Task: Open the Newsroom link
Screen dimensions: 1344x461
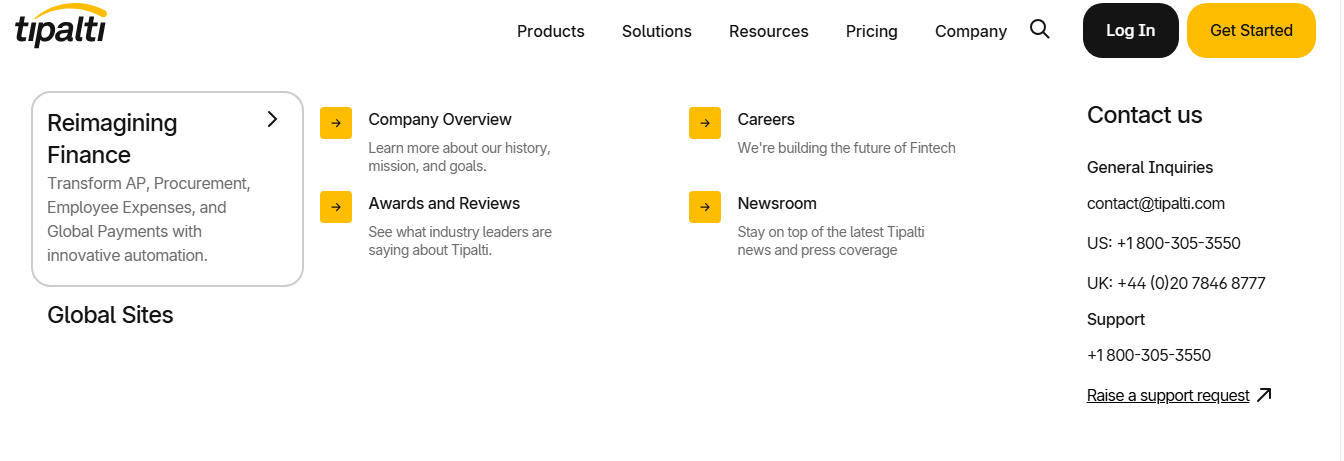Action: [777, 203]
